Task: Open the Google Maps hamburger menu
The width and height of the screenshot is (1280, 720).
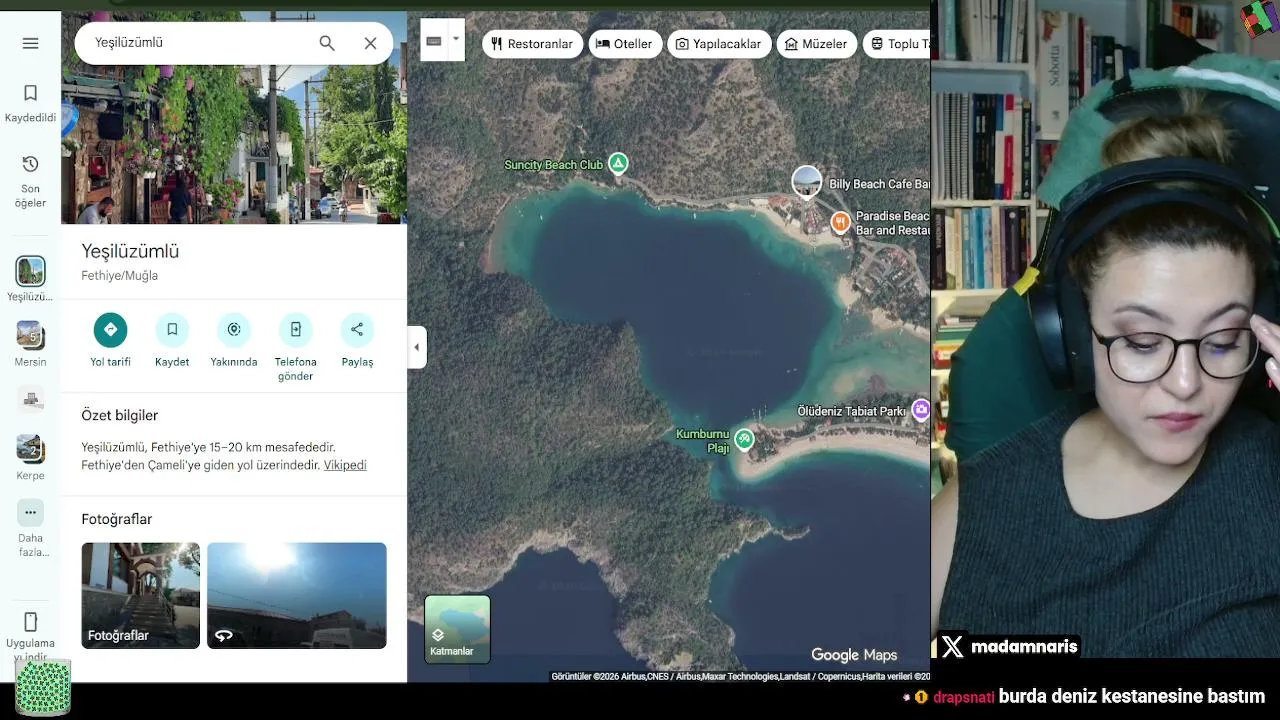Action: tap(30, 43)
